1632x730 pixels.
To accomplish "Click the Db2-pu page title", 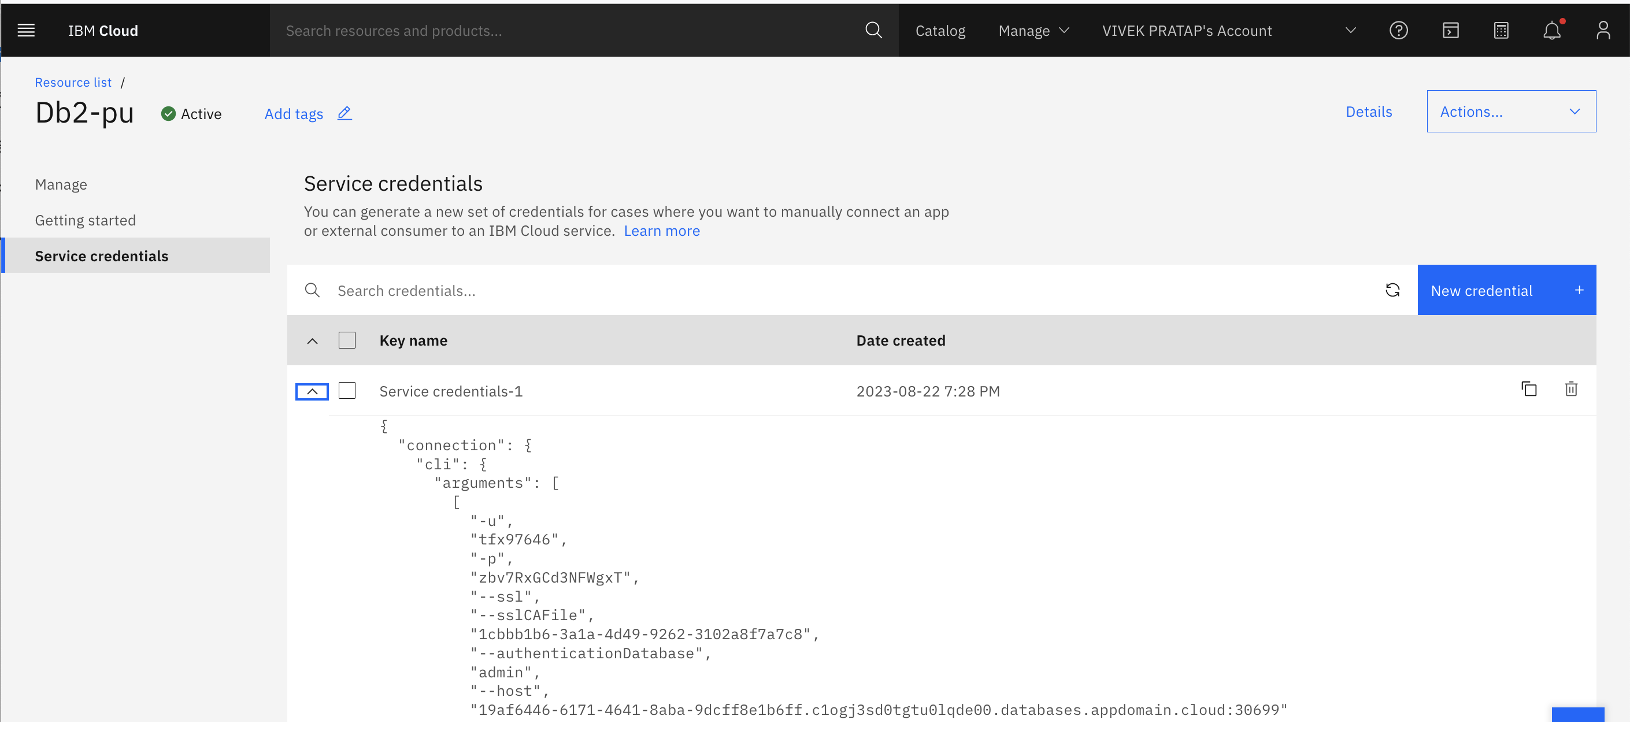I will [x=84, y=113].
